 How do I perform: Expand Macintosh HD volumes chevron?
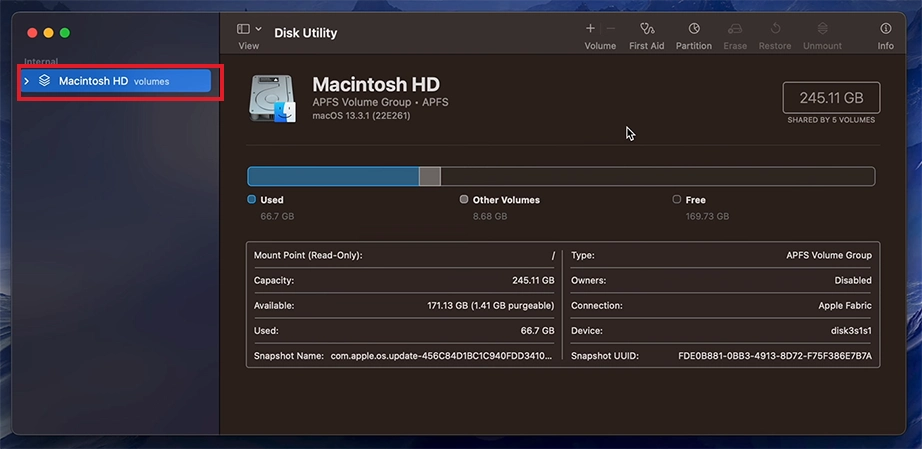(x=26, y=81)
